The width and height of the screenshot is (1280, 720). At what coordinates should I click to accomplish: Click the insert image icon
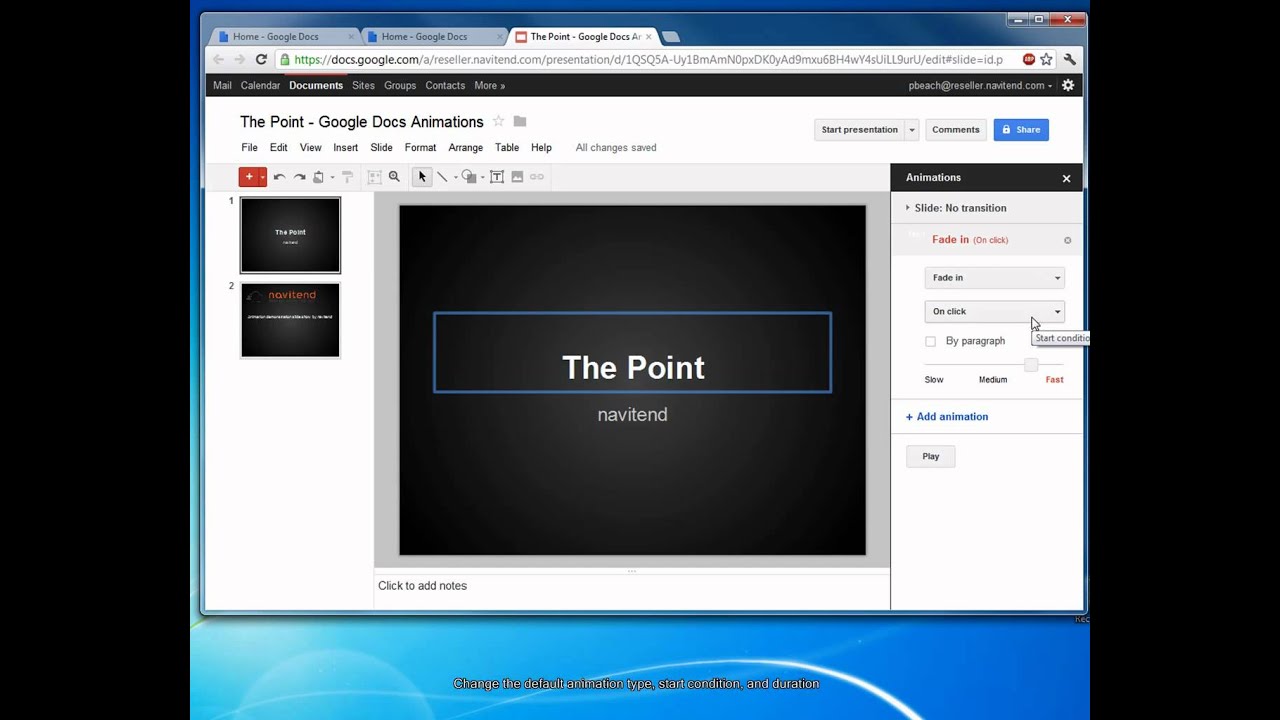[x=517, y=177]
